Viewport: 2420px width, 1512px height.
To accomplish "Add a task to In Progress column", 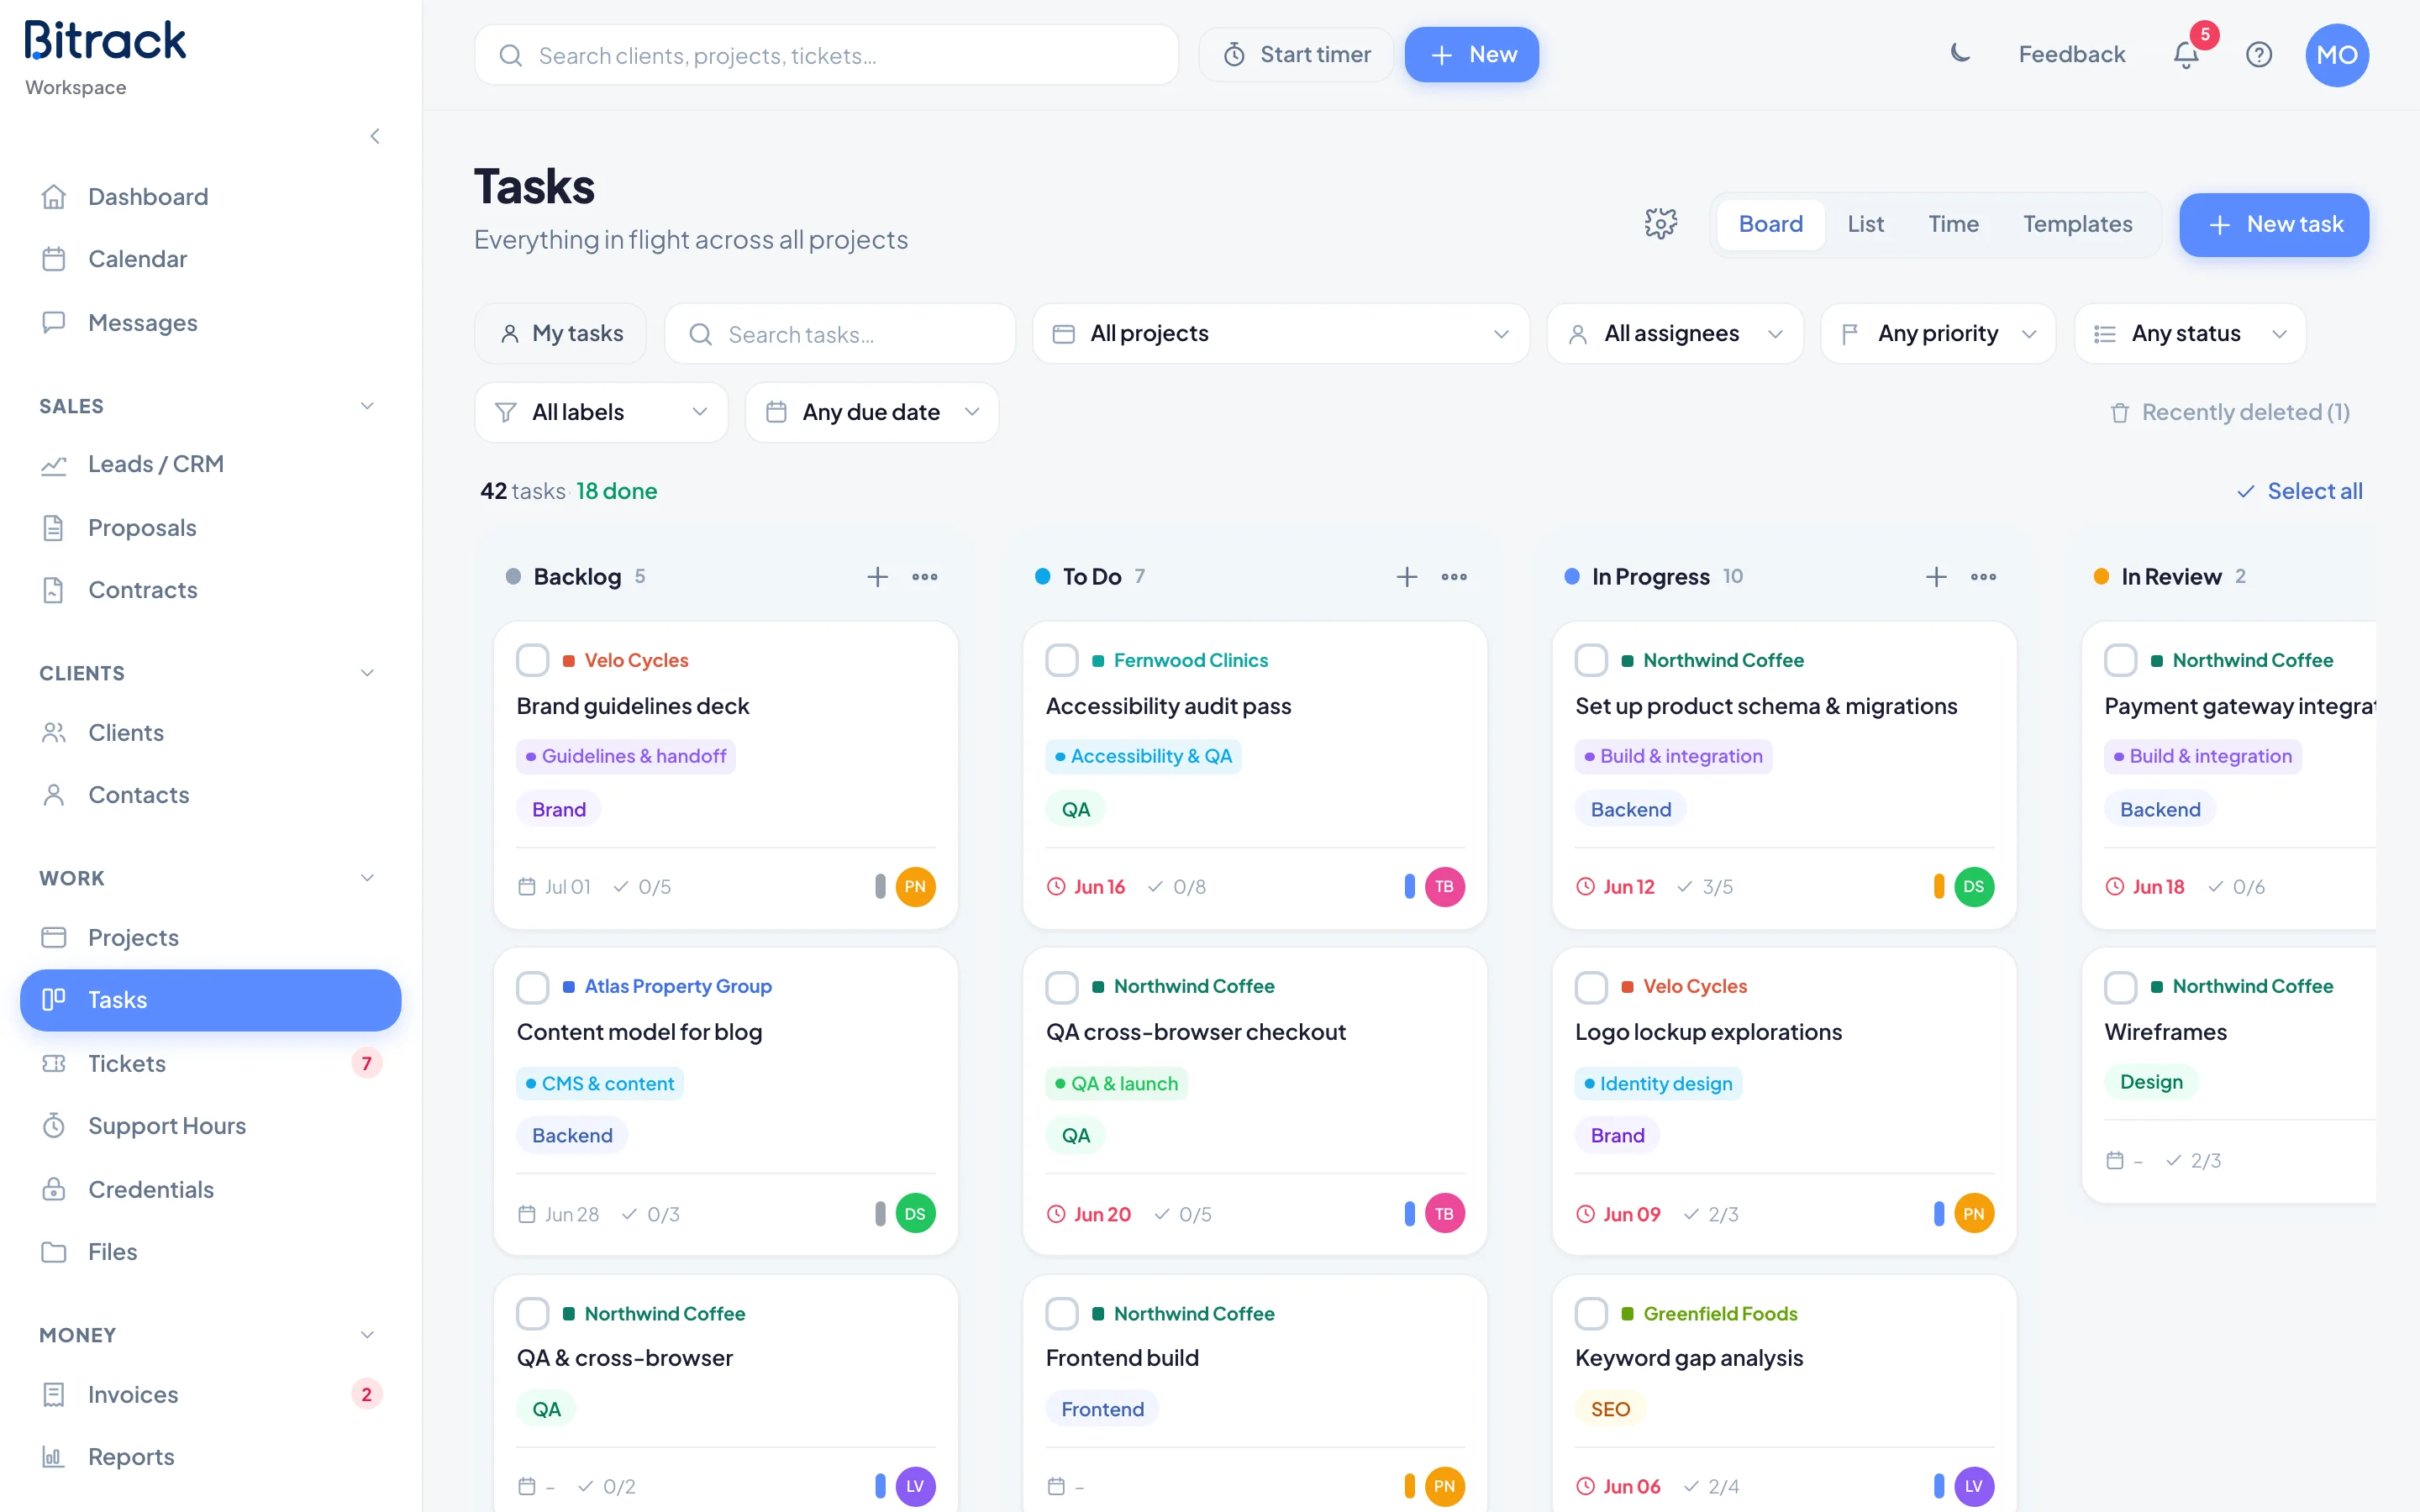I will pyautogui.click(x=1936, y=577).
